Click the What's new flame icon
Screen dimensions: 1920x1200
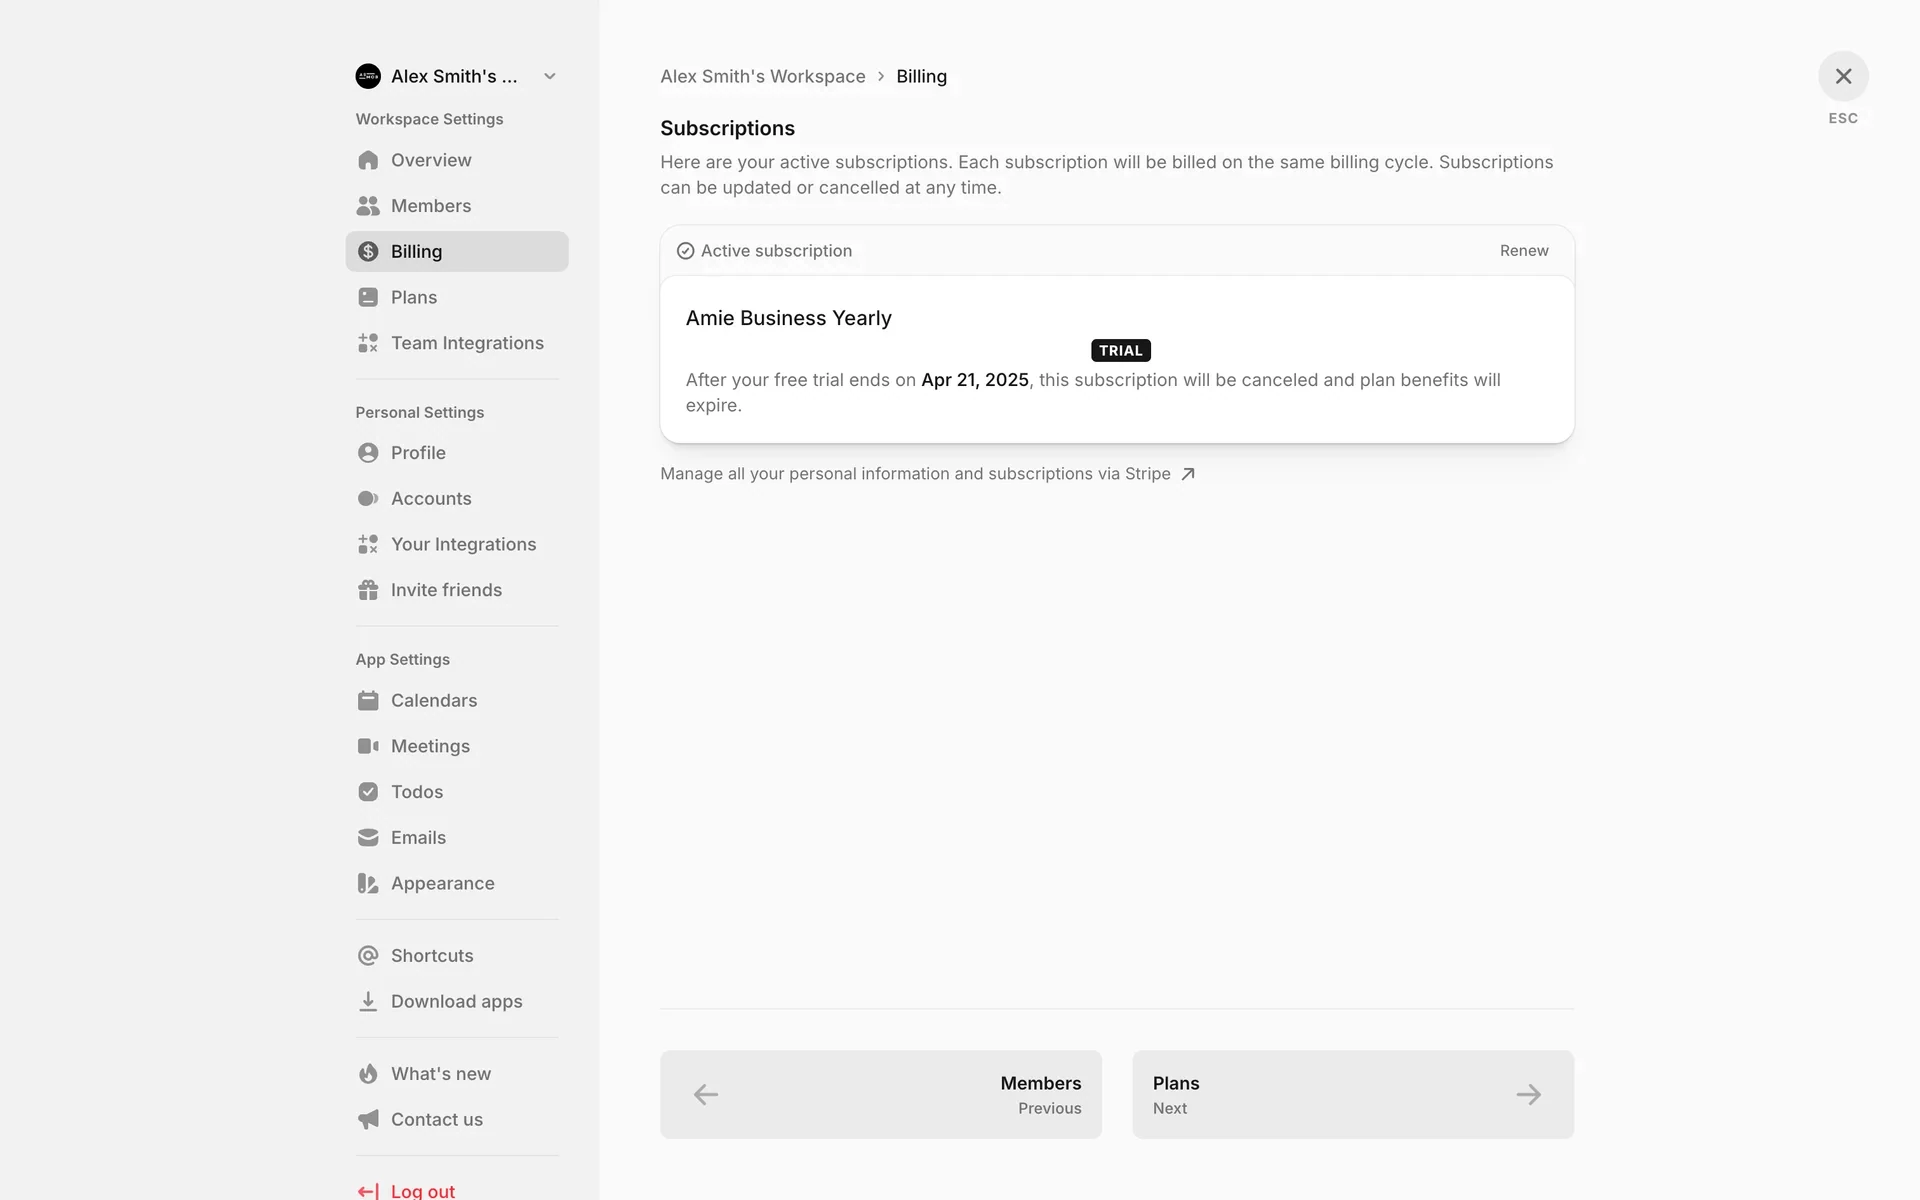coord(368,1074)
